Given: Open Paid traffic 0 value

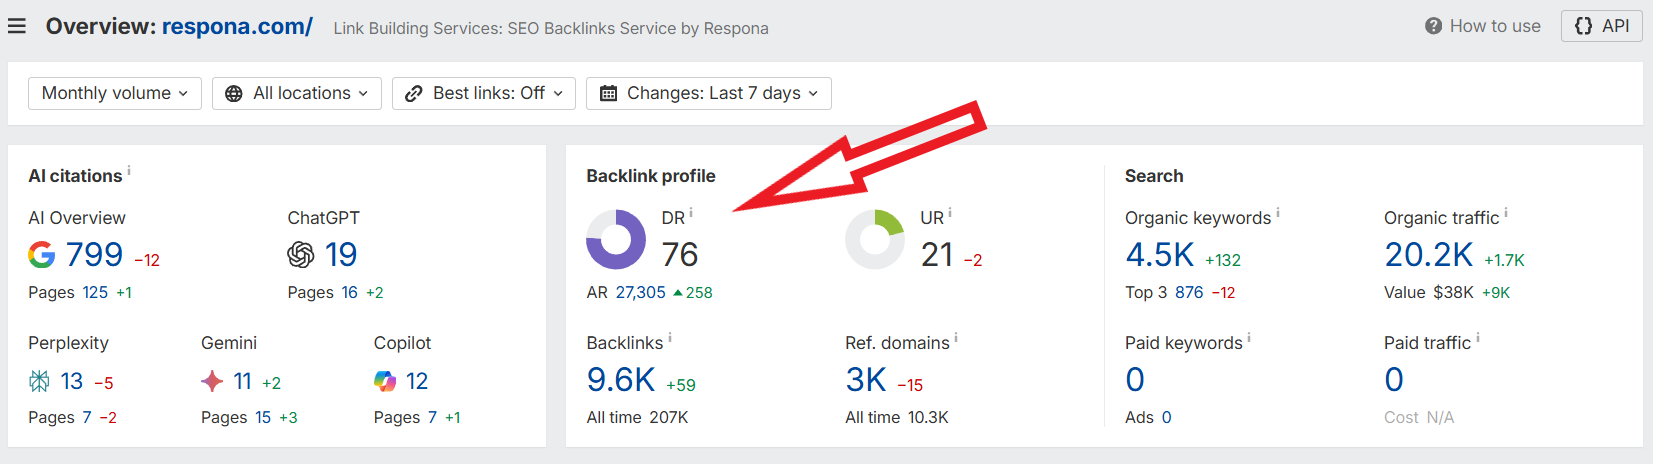Looking at the screenshot, I should click(1394, 380).
